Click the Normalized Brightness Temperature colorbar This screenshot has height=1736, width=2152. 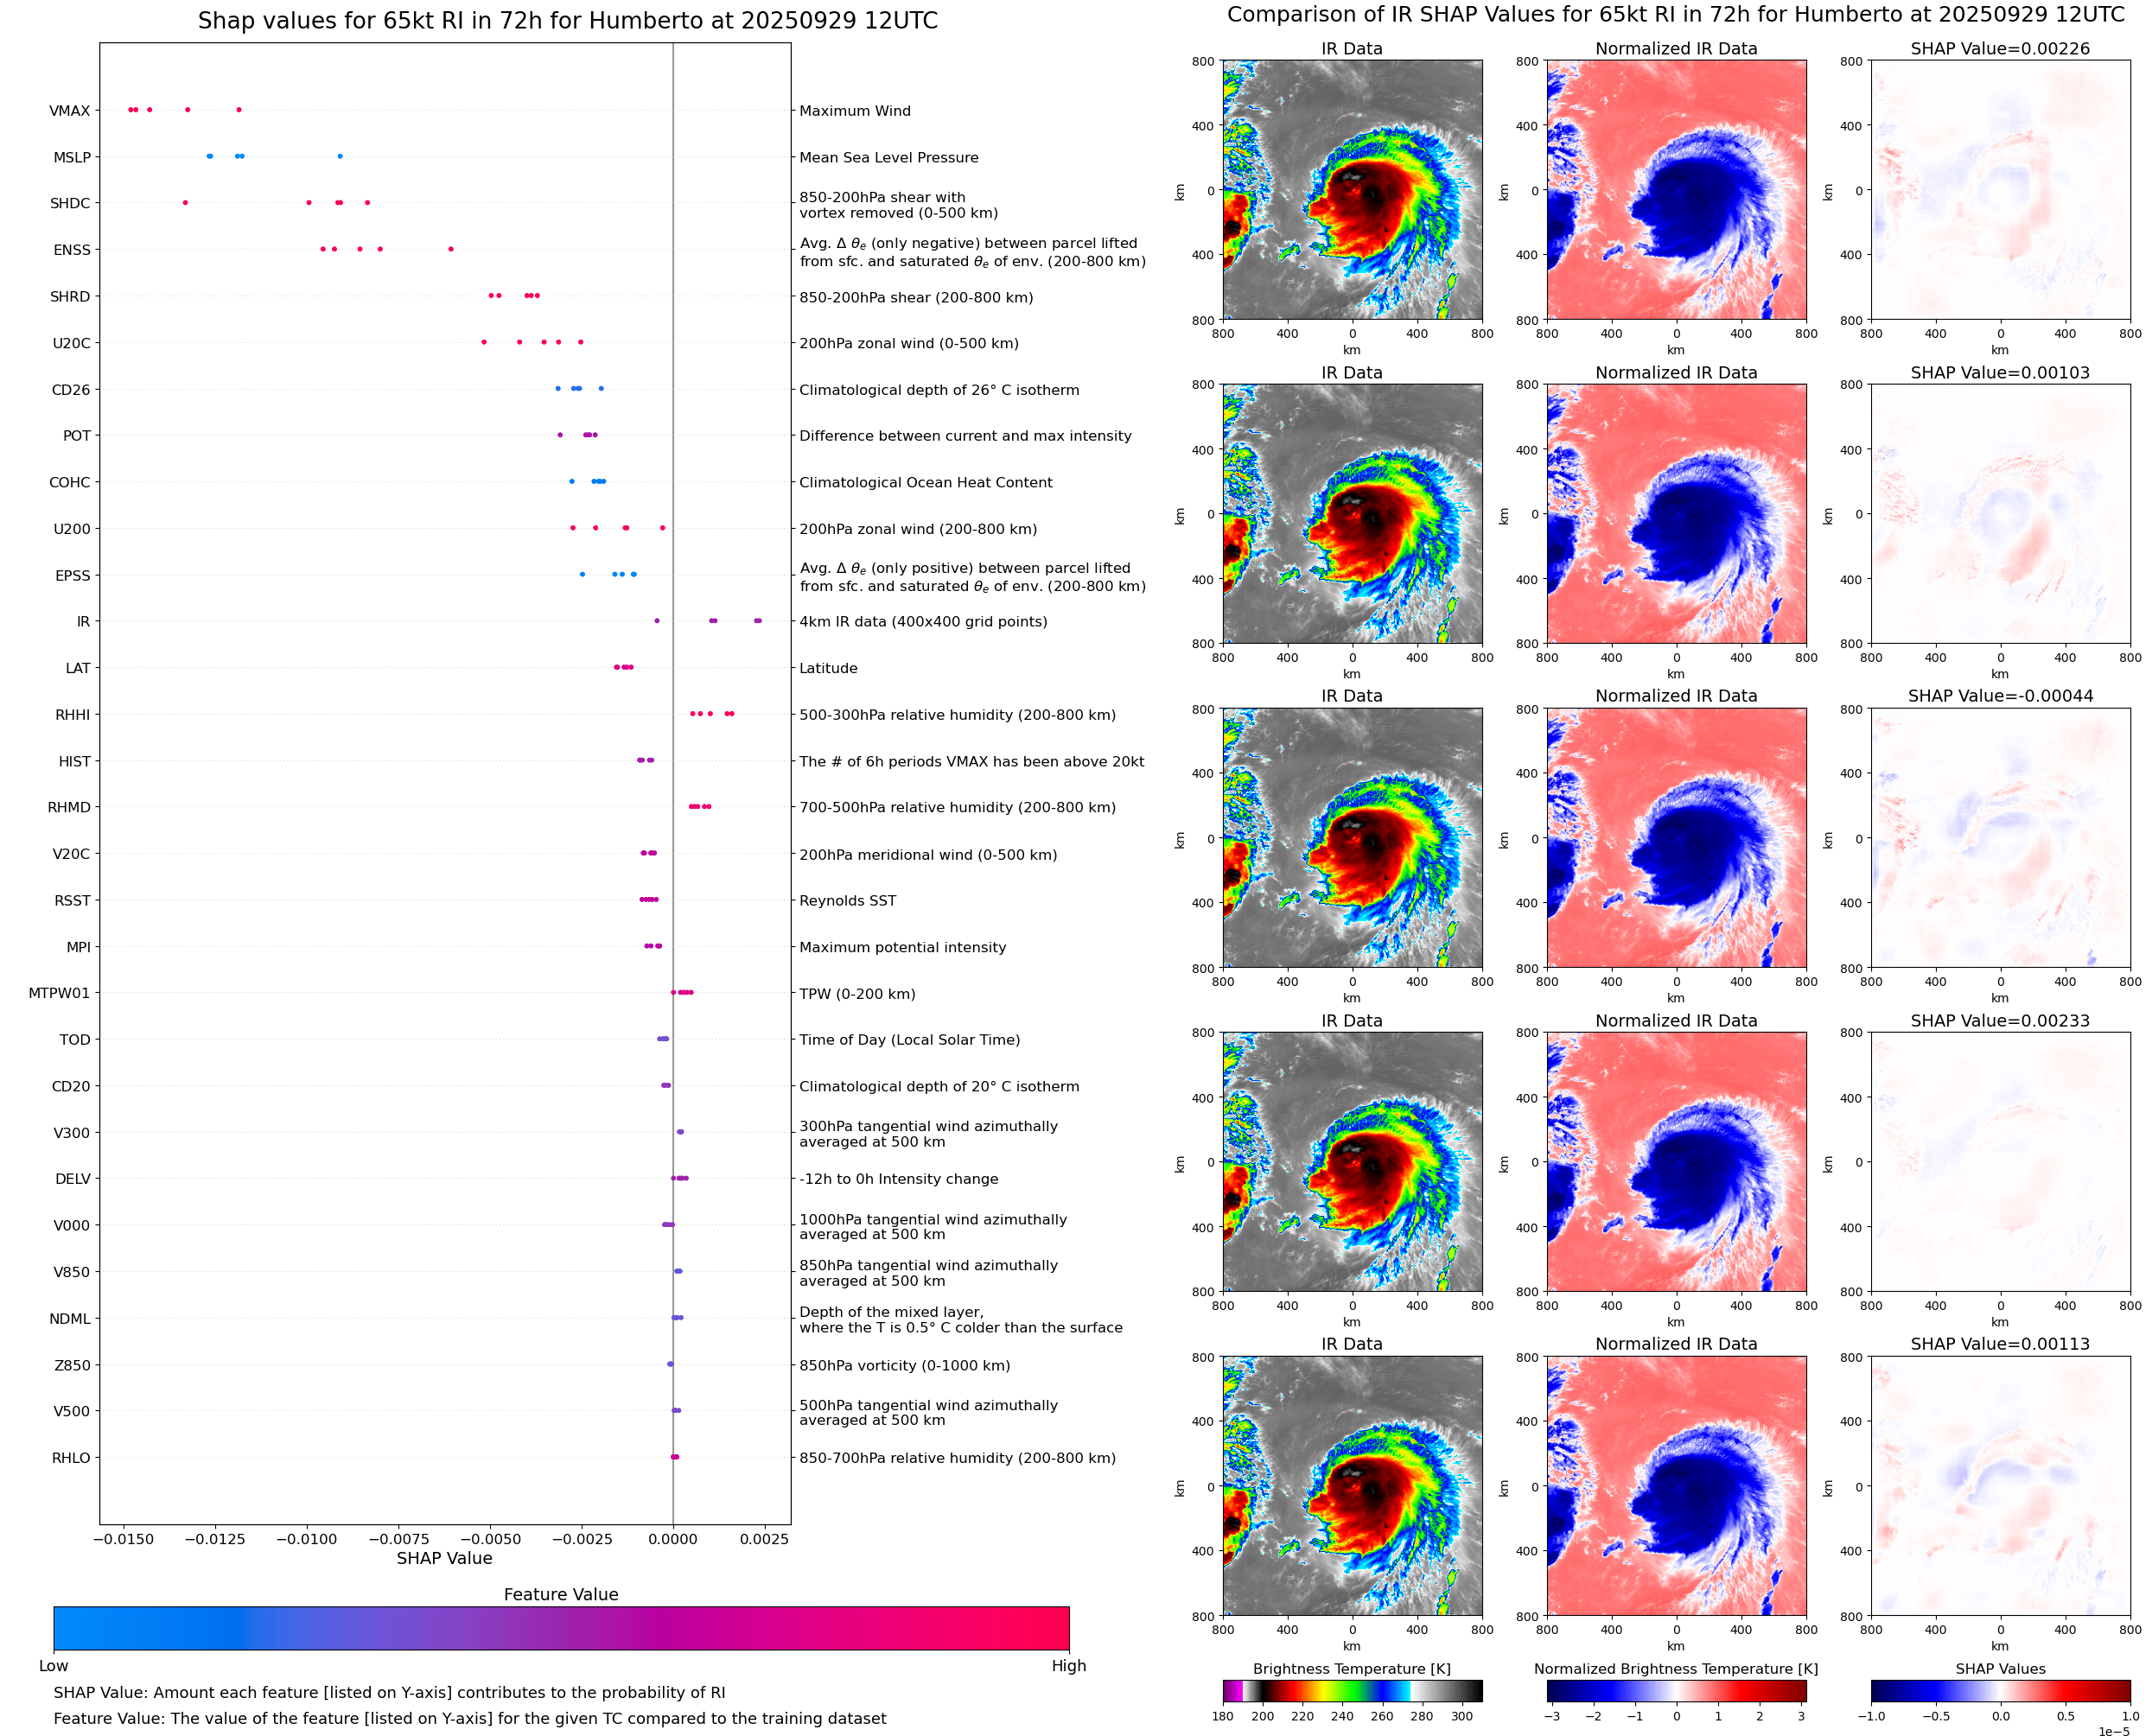pos(1676,1690)
